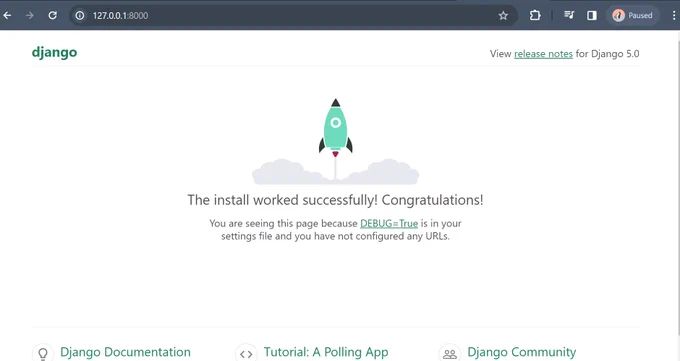Open the Paused profile button
The width and height of the screenshot is (680, 361).
pos(632,16)
